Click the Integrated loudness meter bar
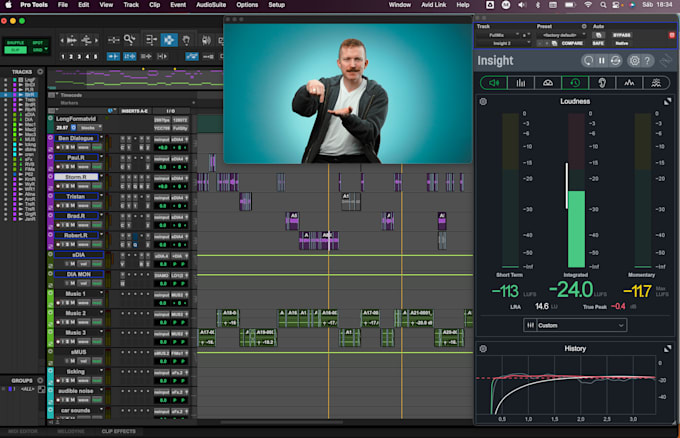 tap(576, 190)
